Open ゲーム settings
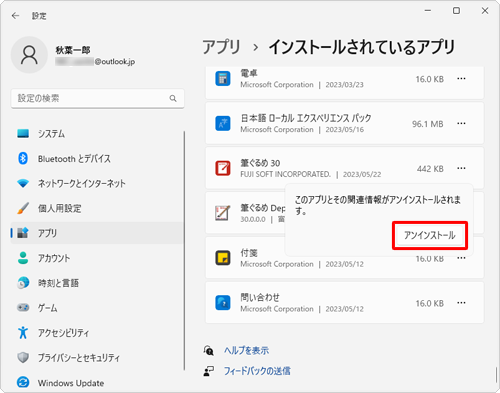Viewport: 500px width, 393px height. (97, 308)
